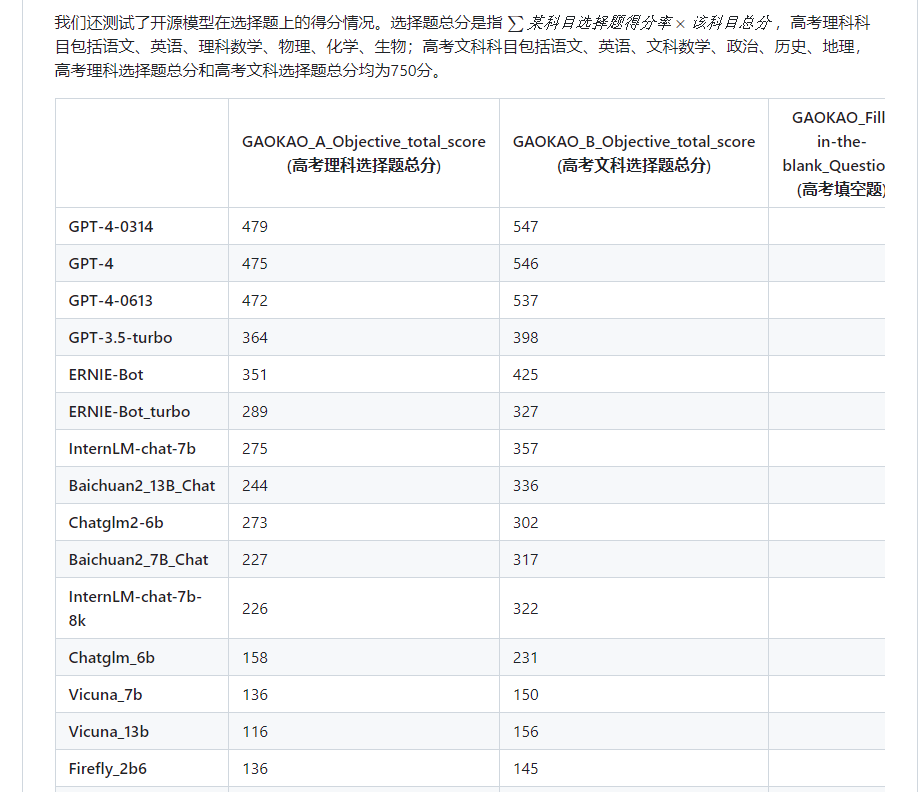Click the Baichuan2_13B_Chat row label
Screen dimensions: 923x792
coord(142,486)
